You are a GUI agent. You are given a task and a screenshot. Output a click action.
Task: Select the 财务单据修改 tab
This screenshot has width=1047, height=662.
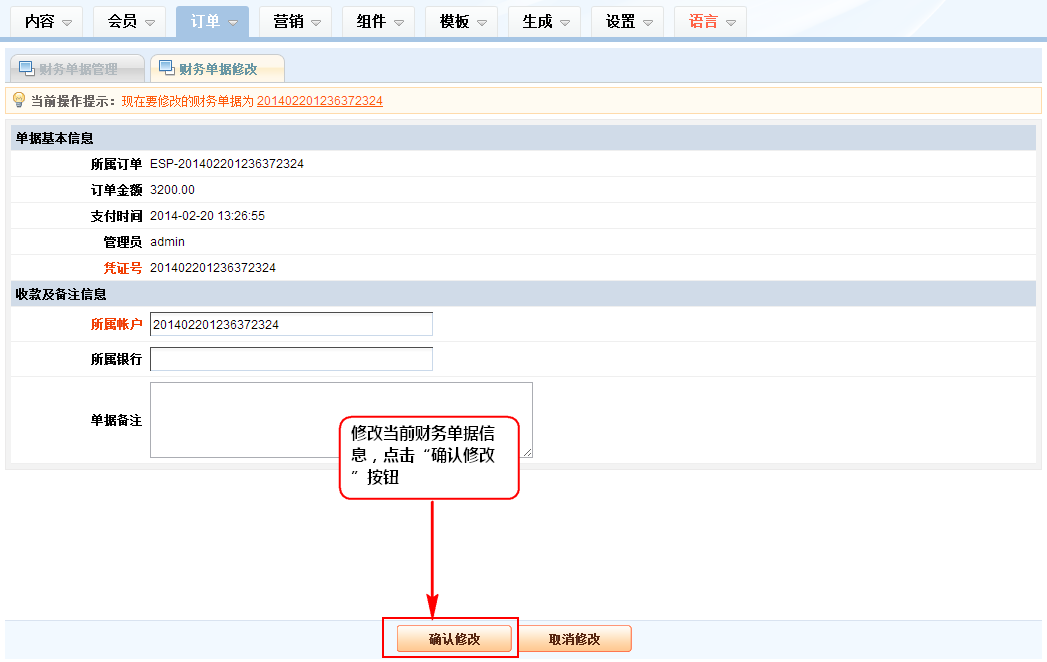(218, 69)
